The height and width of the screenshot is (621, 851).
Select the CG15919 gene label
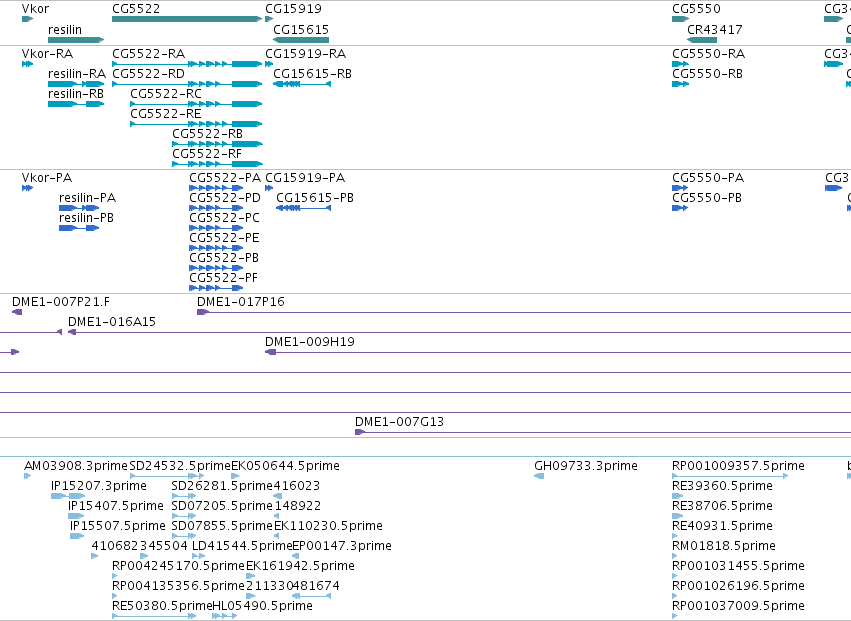point(293,9)
